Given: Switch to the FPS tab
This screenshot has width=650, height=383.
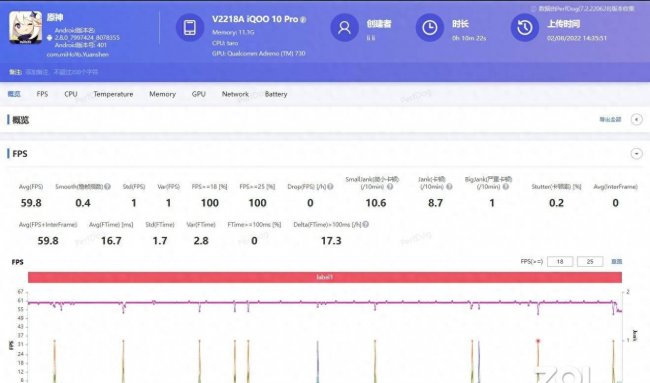Looking at the screenshot, I should 42,94.
